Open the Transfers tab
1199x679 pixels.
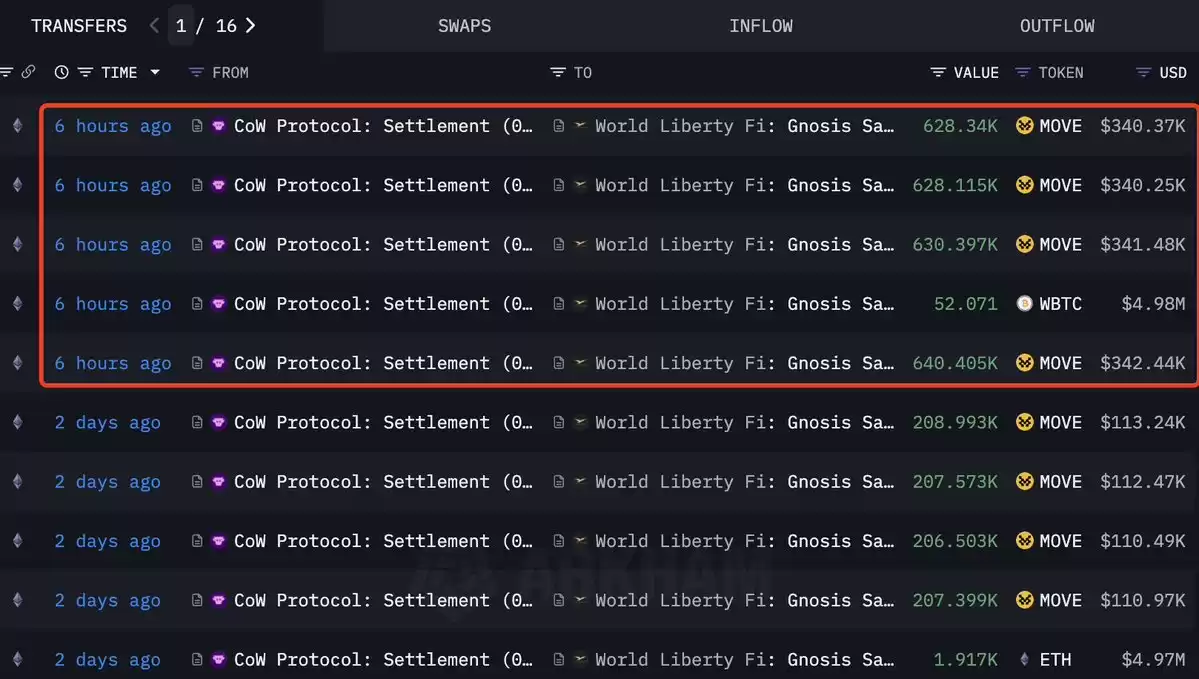tap(79, 26)
